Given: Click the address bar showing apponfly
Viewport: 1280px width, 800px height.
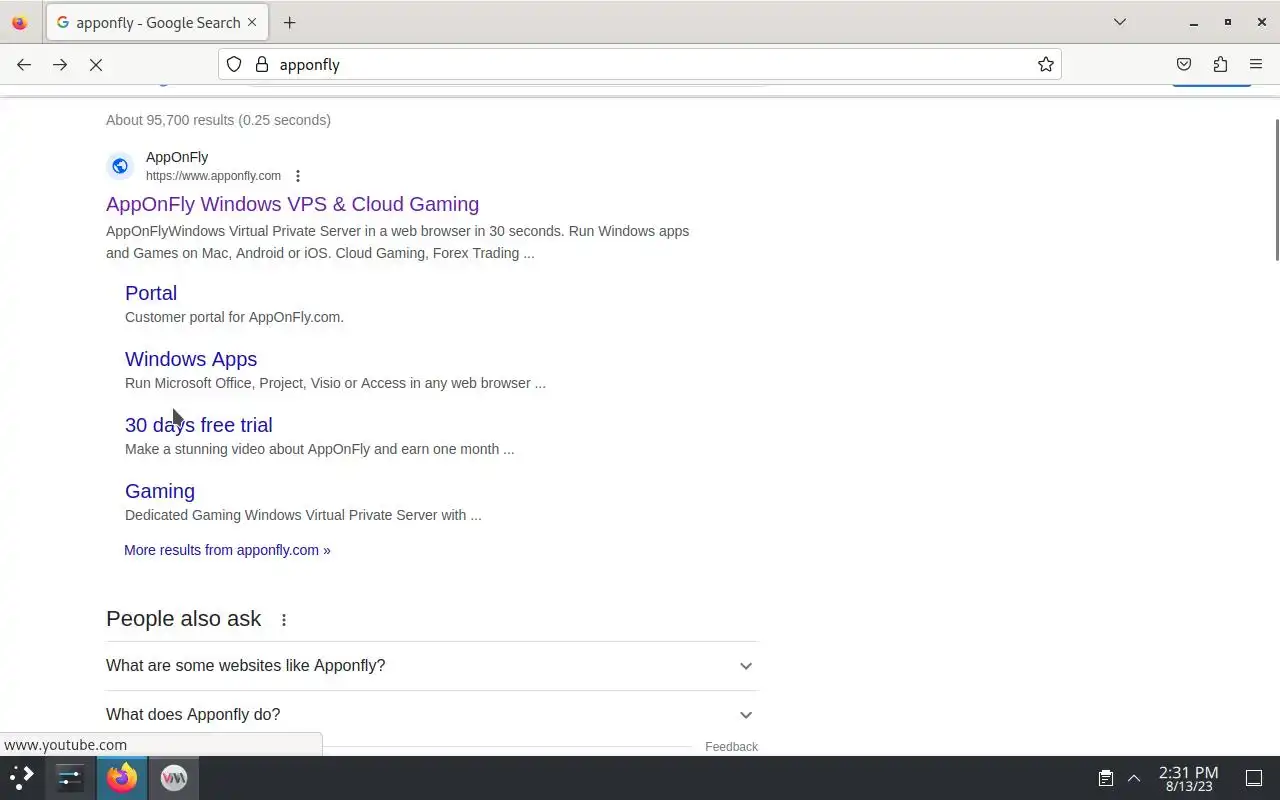Looking at the screenshot, I should point(640,64).
